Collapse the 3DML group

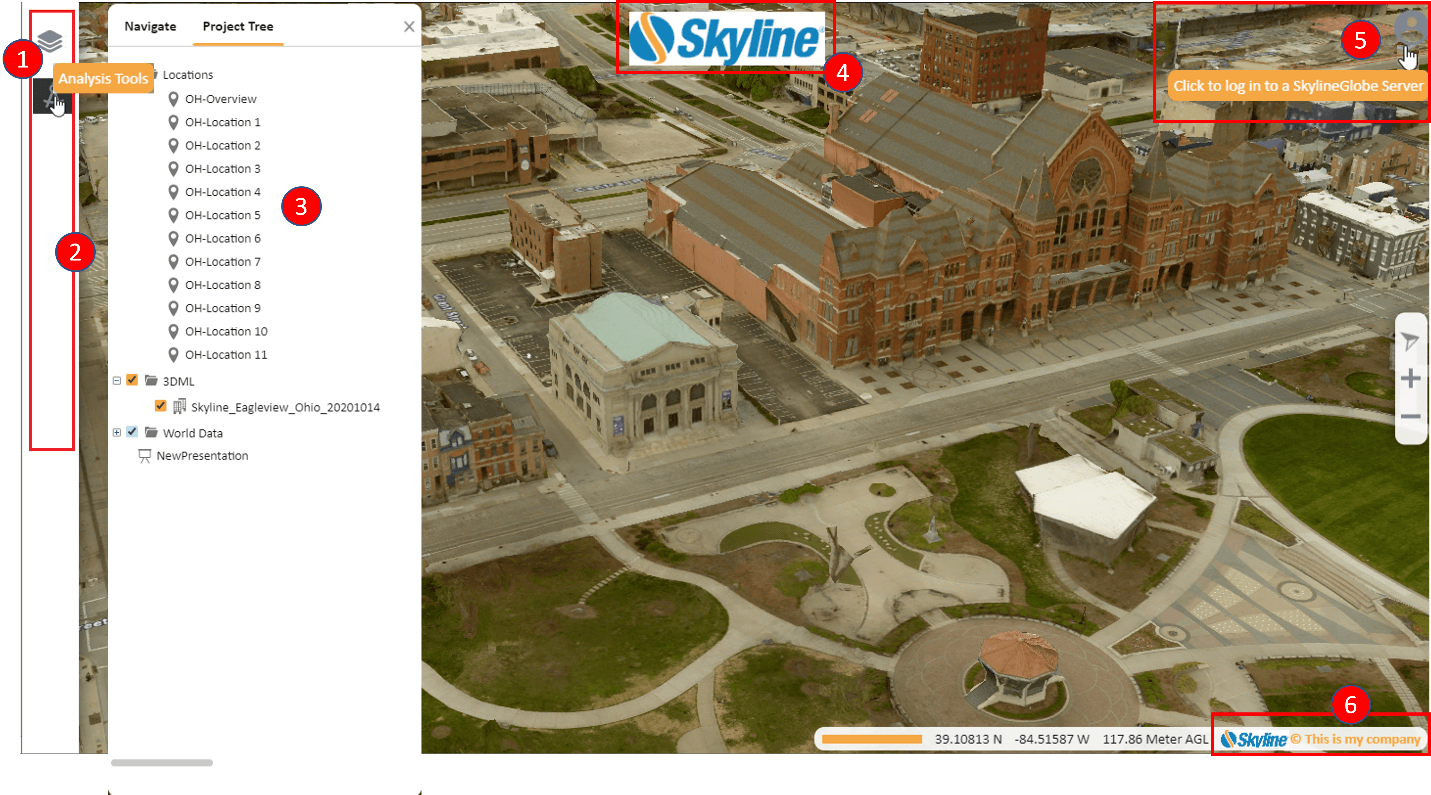(117, 380)
